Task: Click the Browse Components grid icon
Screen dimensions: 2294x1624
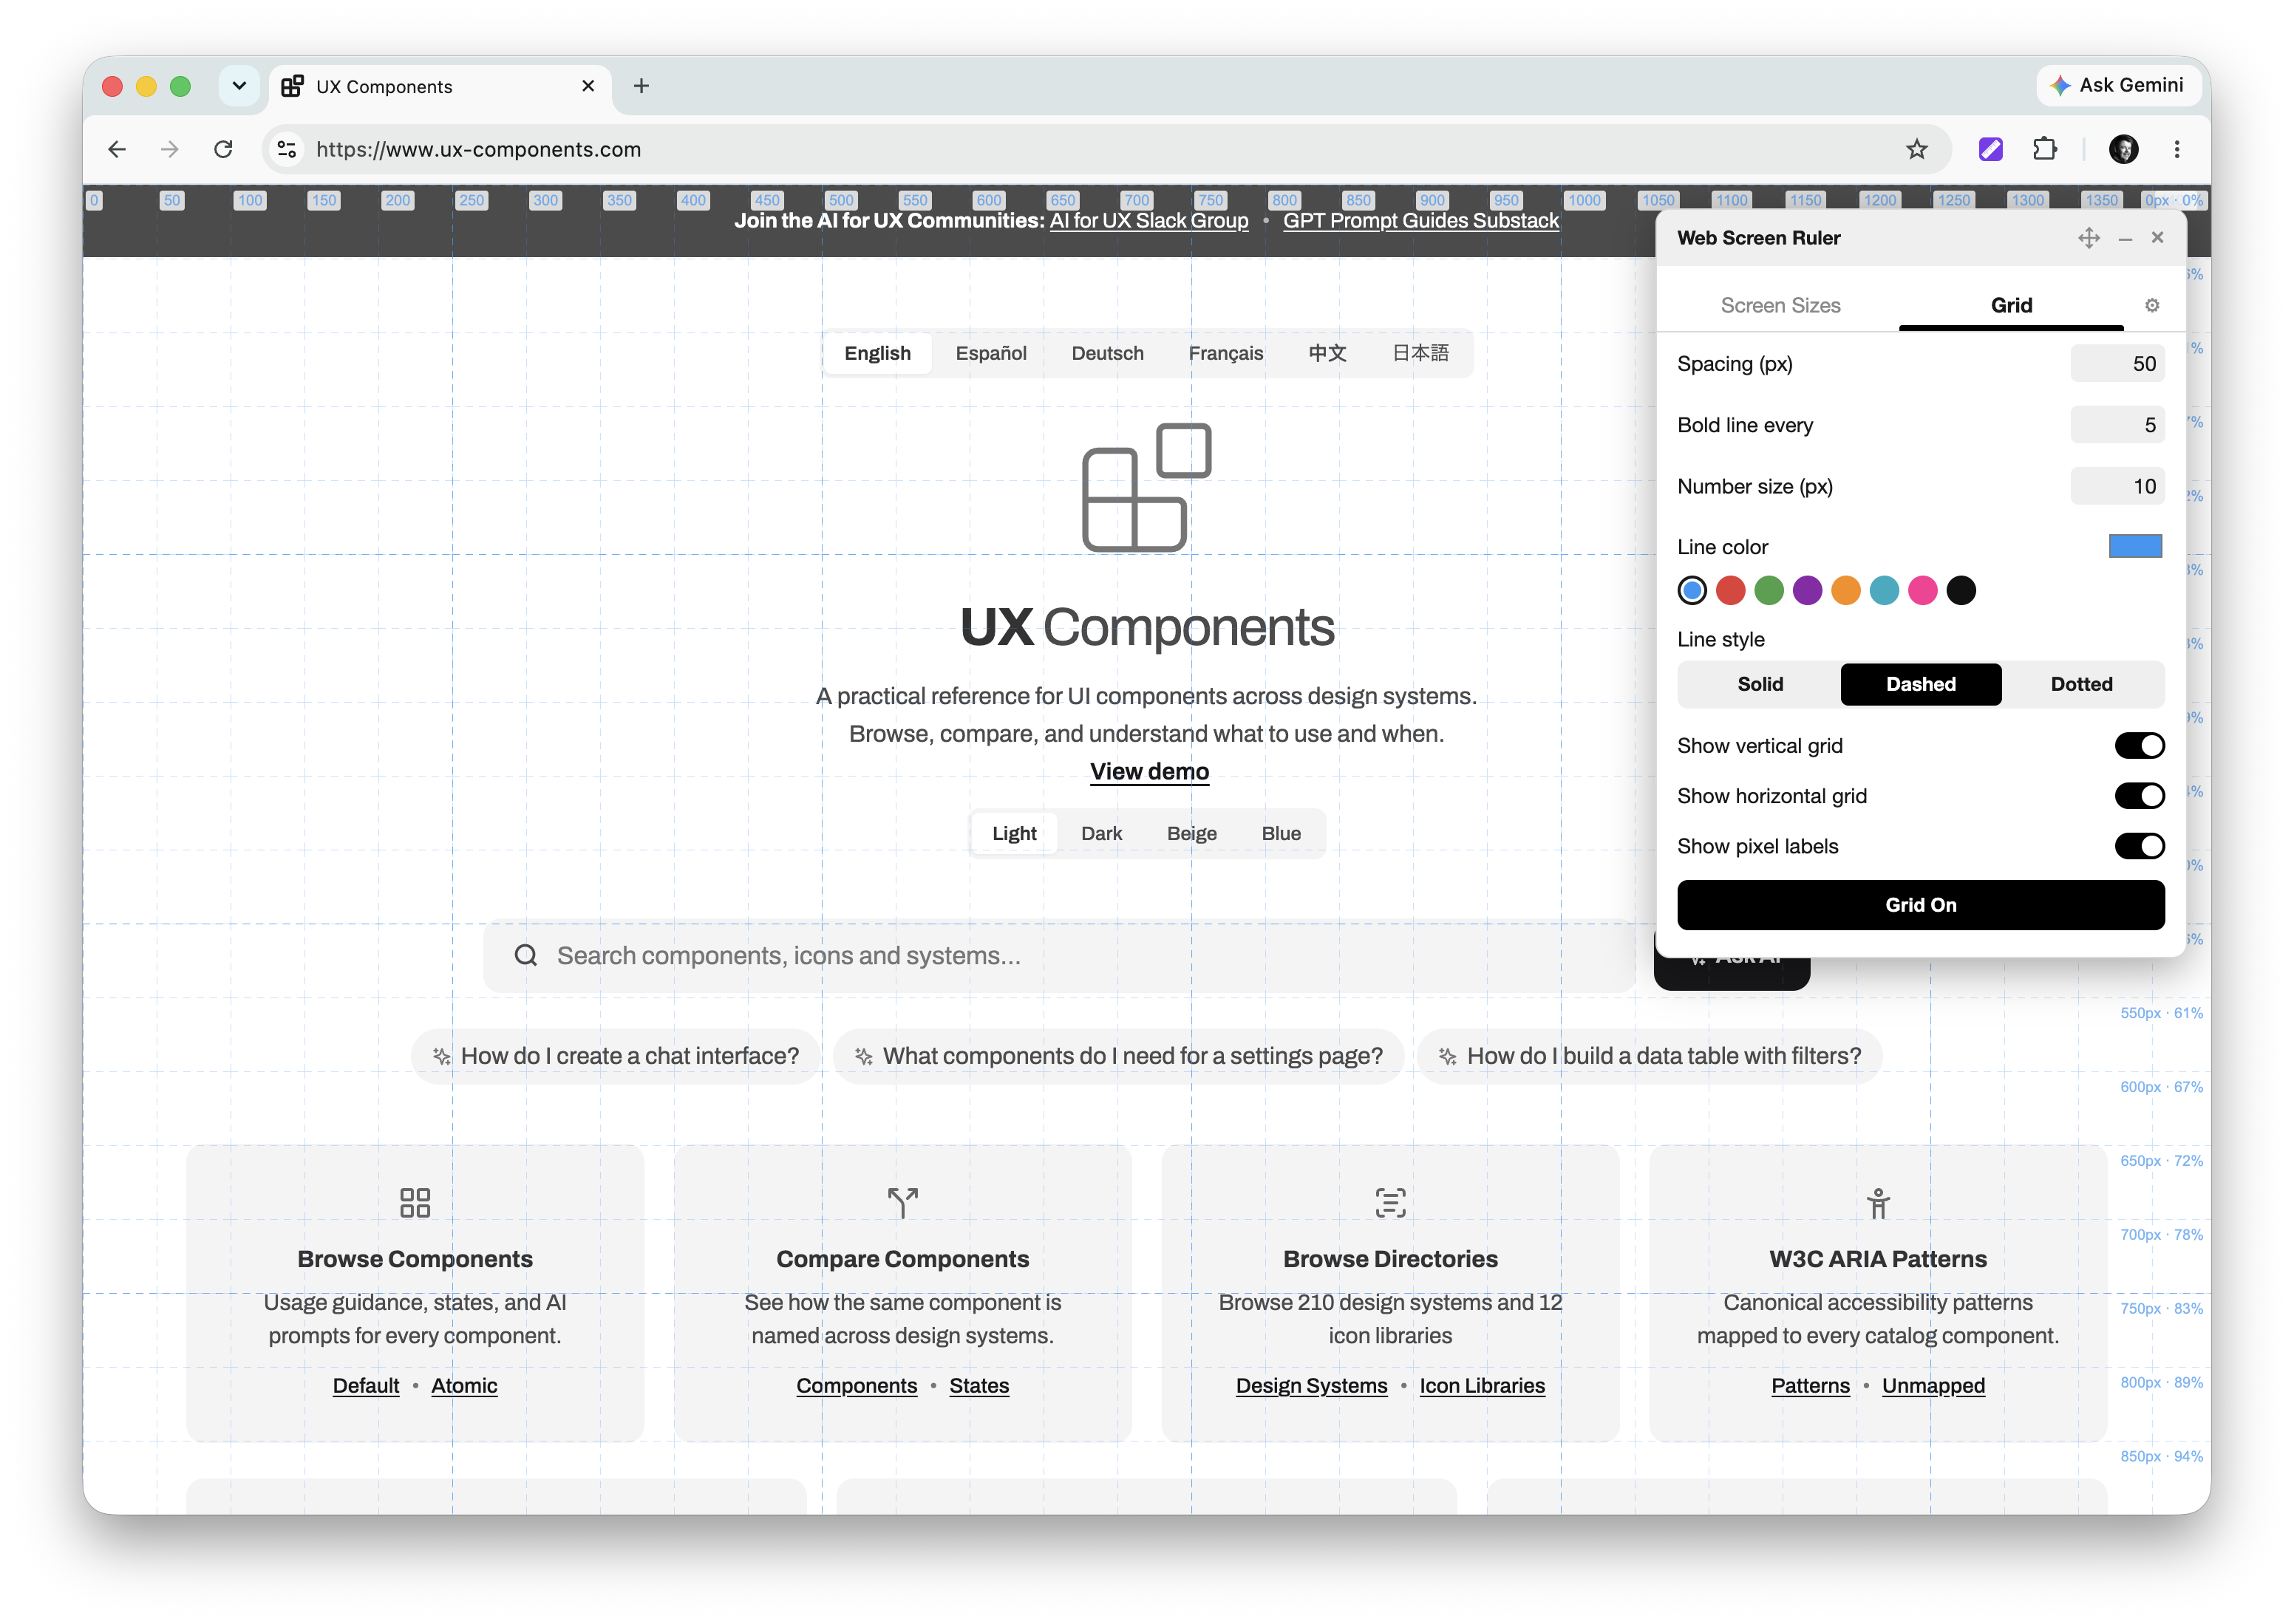Action: 415,1202
